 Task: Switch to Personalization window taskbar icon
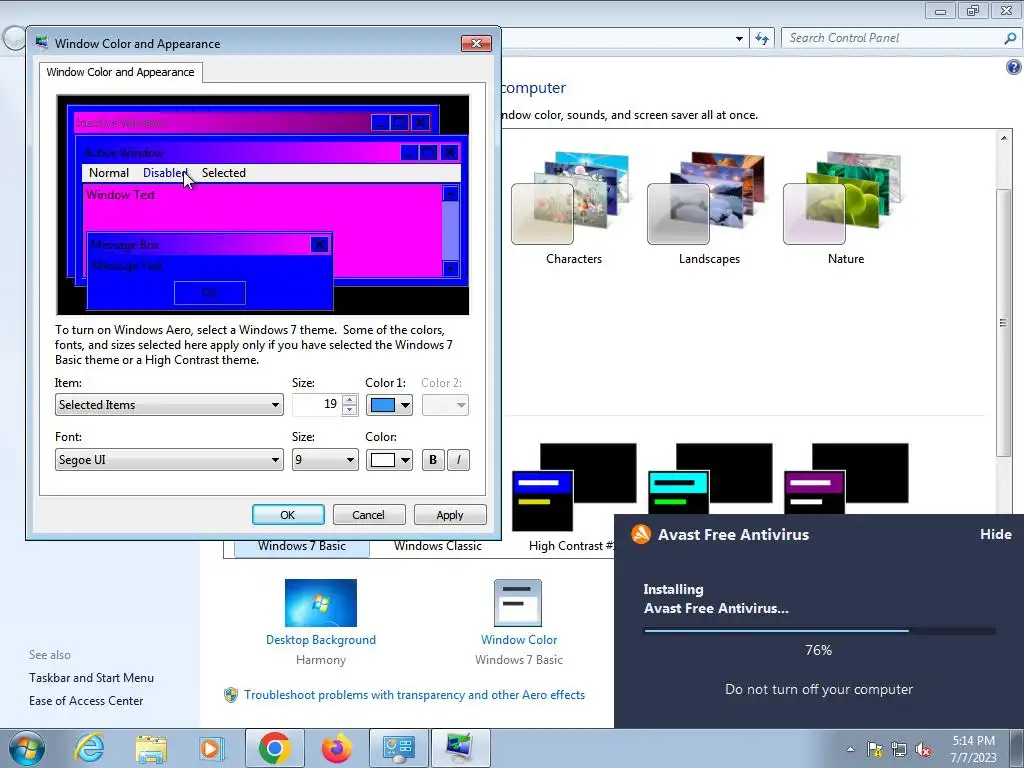[460, 748]
